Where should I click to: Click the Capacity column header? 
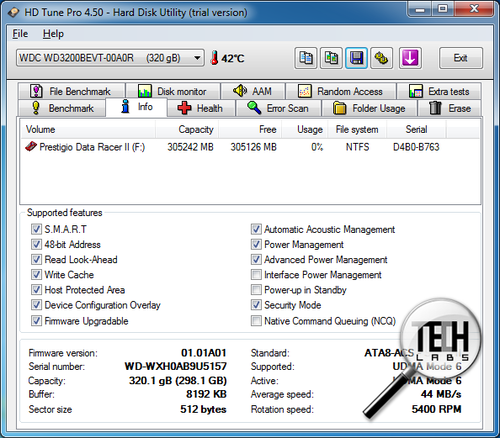[187, 129]
